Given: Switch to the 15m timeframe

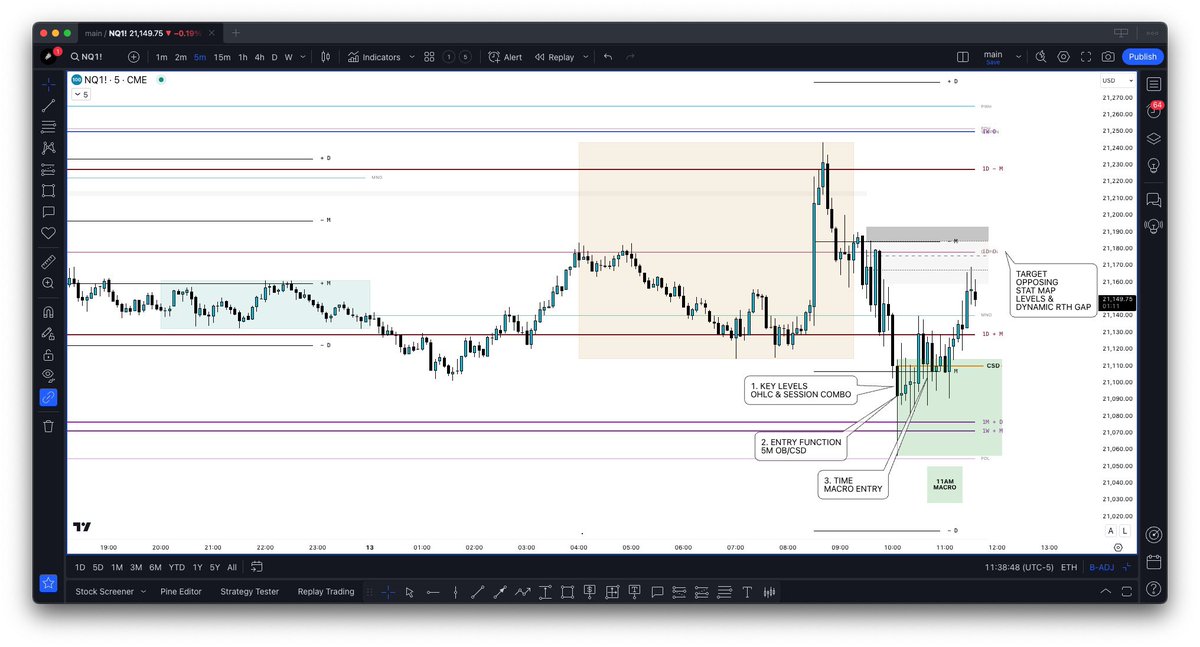Looking at the screenshot, I should pos(222,57).
